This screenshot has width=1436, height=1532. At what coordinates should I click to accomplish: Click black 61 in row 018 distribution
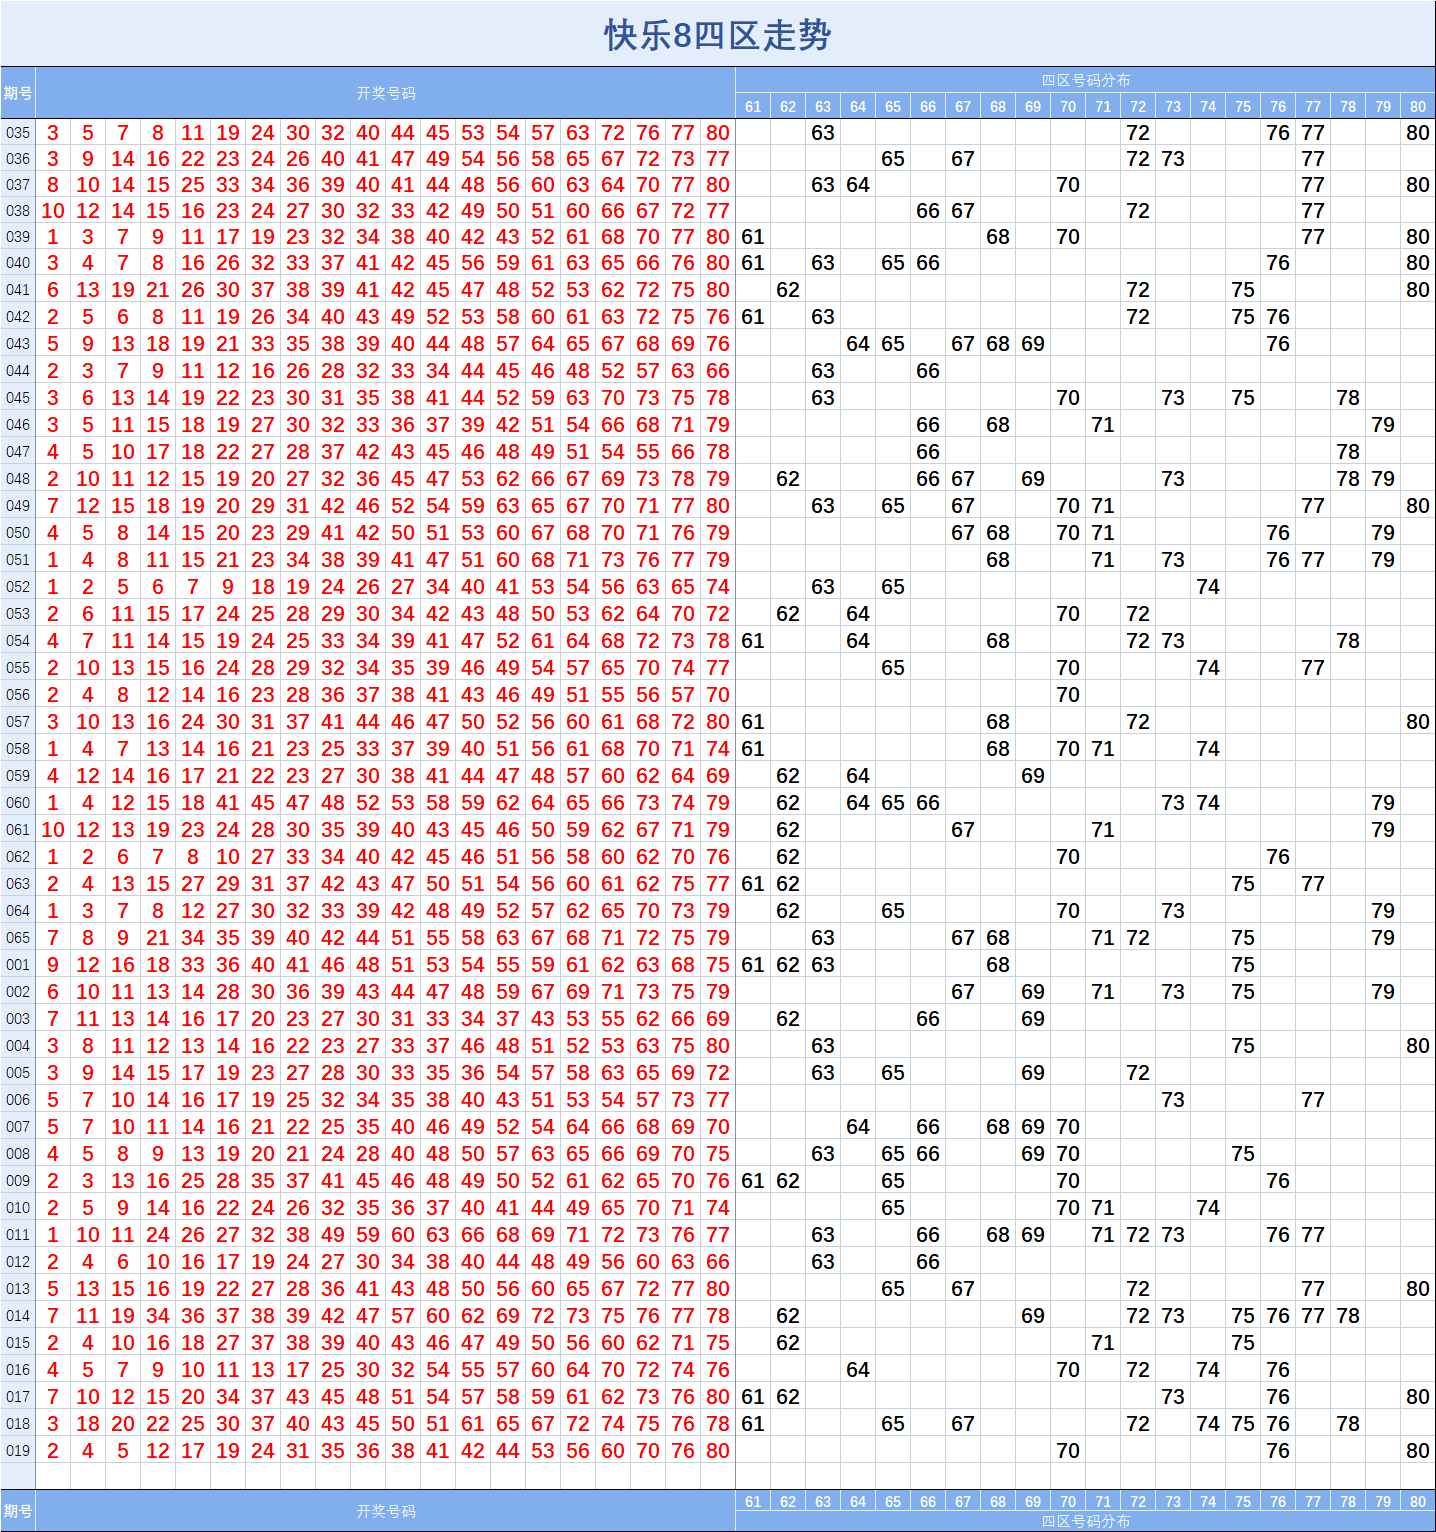(753, 1424)
